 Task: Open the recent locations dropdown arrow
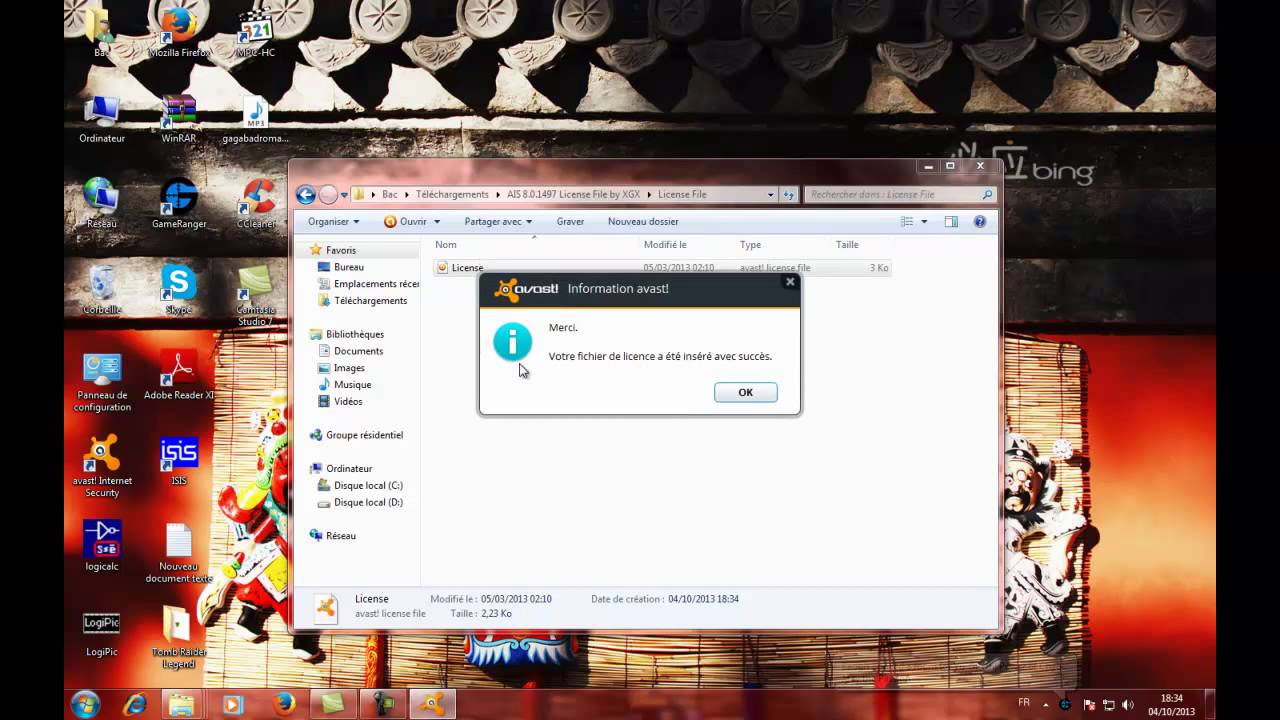pyautogui.click(x=344, y=195)
